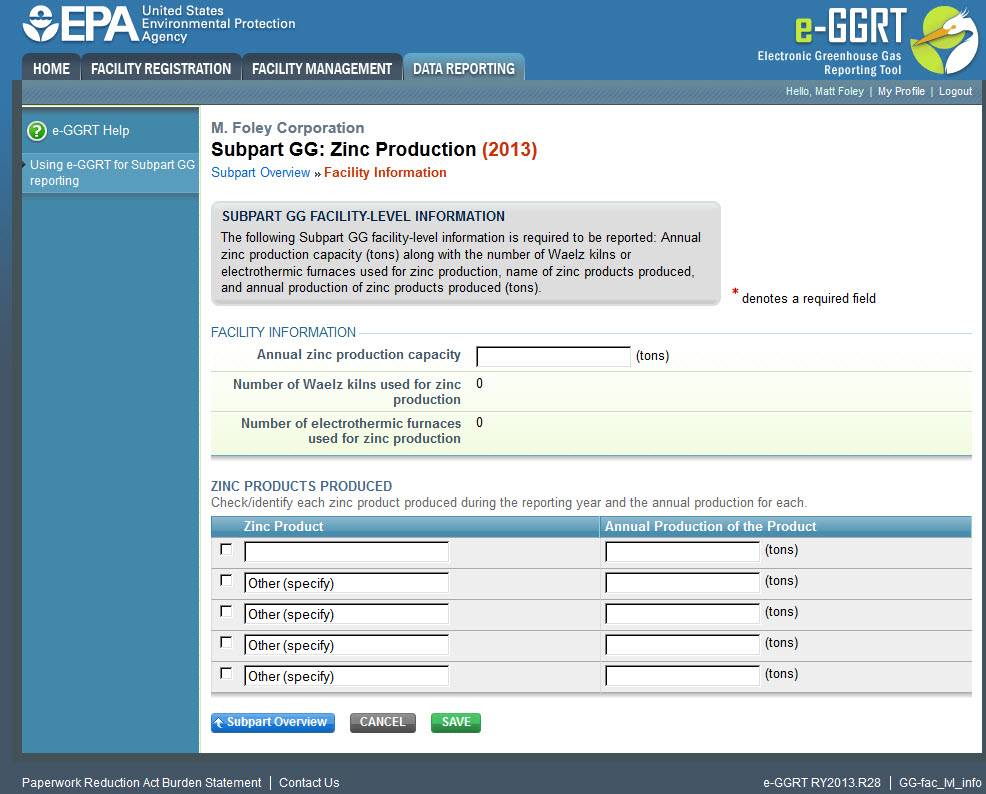Click the green SAVE button
The width and height of the screenshot is (986, 794).
point(456,722)
